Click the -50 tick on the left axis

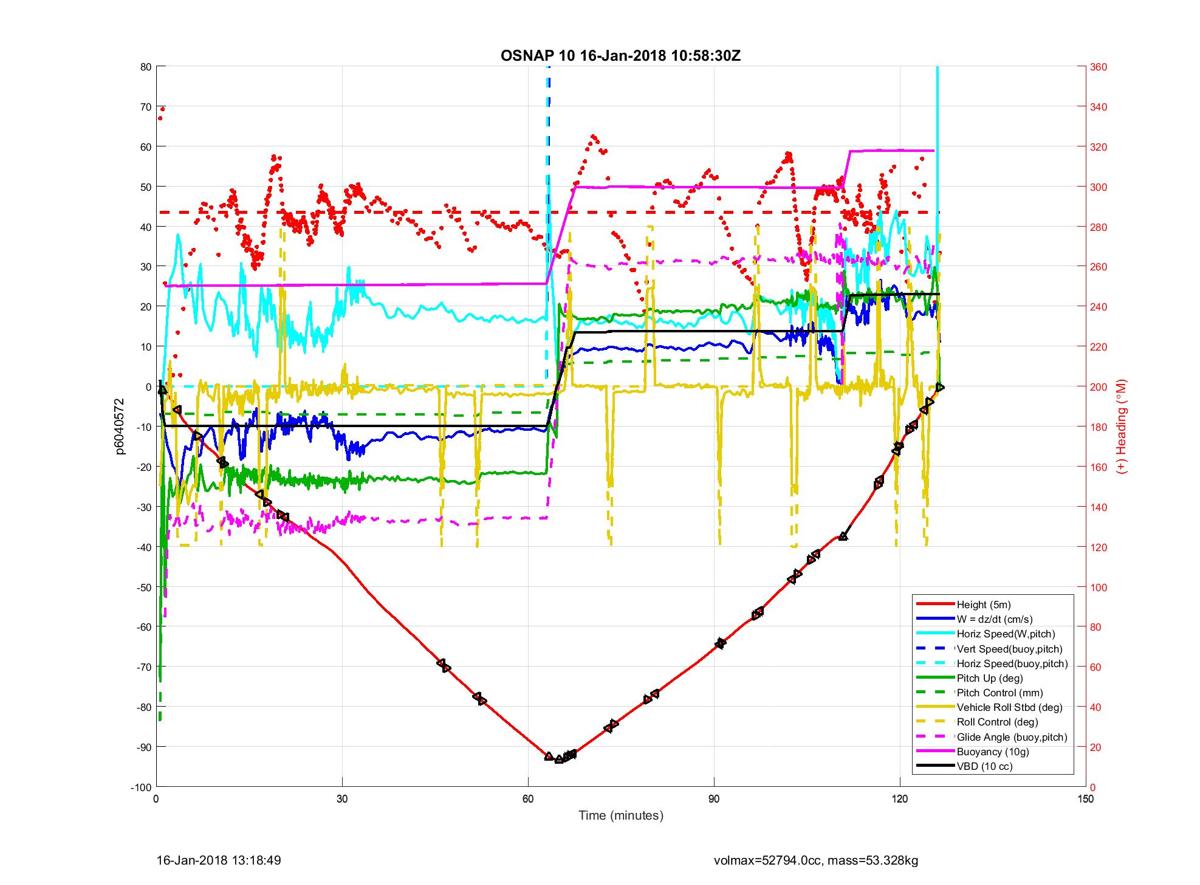142,587
